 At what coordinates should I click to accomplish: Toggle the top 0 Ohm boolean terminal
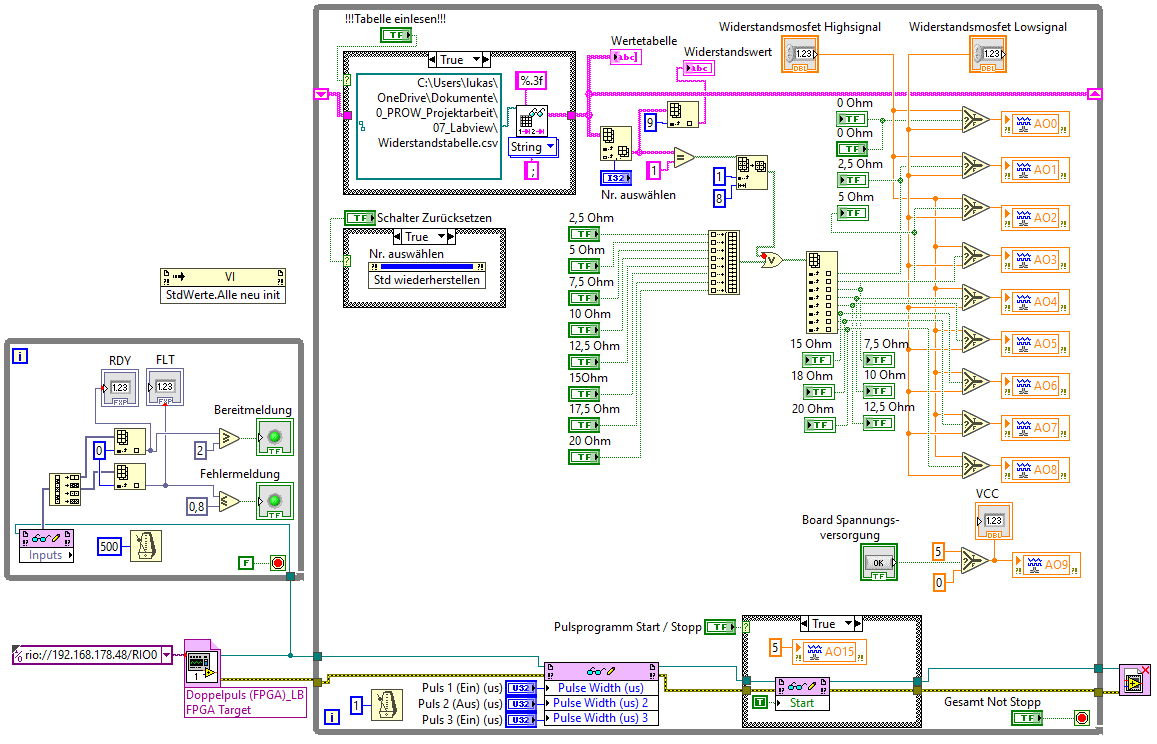tap(852, 119)
